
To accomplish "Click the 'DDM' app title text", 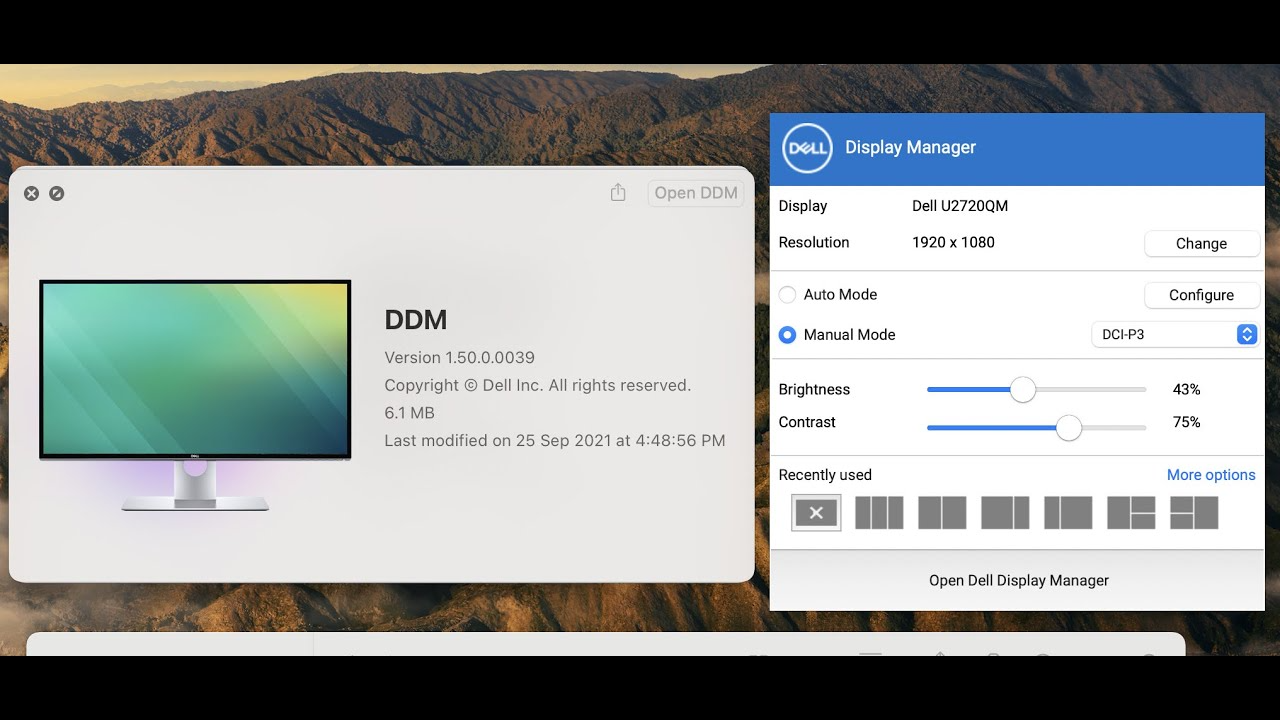I will click(416, 320).
